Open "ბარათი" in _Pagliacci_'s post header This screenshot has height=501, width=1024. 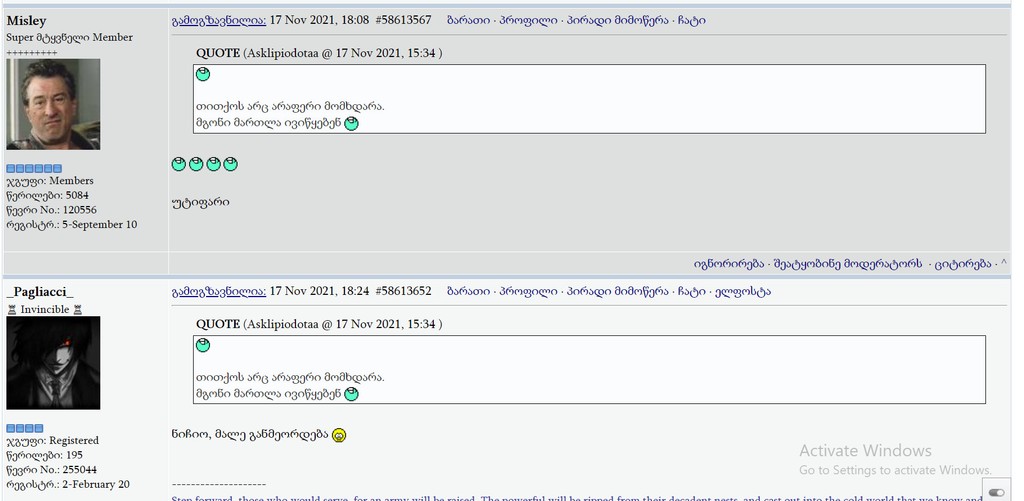click(x=469, y=291)
